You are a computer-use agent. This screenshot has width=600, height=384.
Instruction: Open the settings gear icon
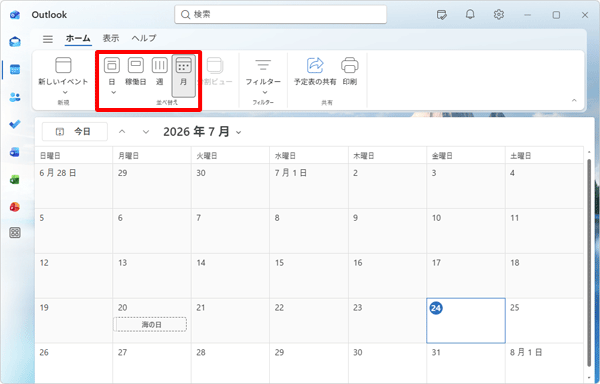(x=498, y=15)
